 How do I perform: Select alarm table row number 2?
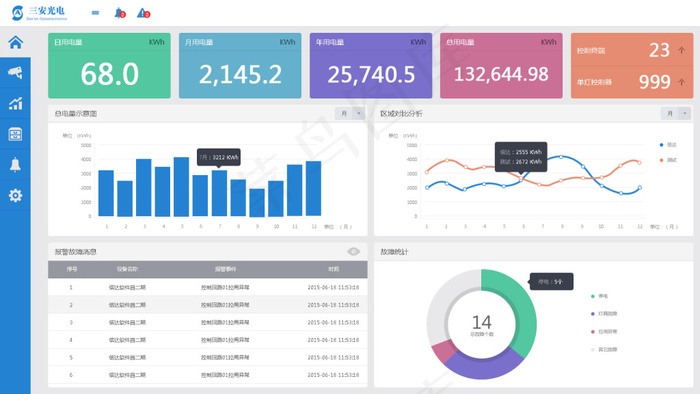click(208, 305)
